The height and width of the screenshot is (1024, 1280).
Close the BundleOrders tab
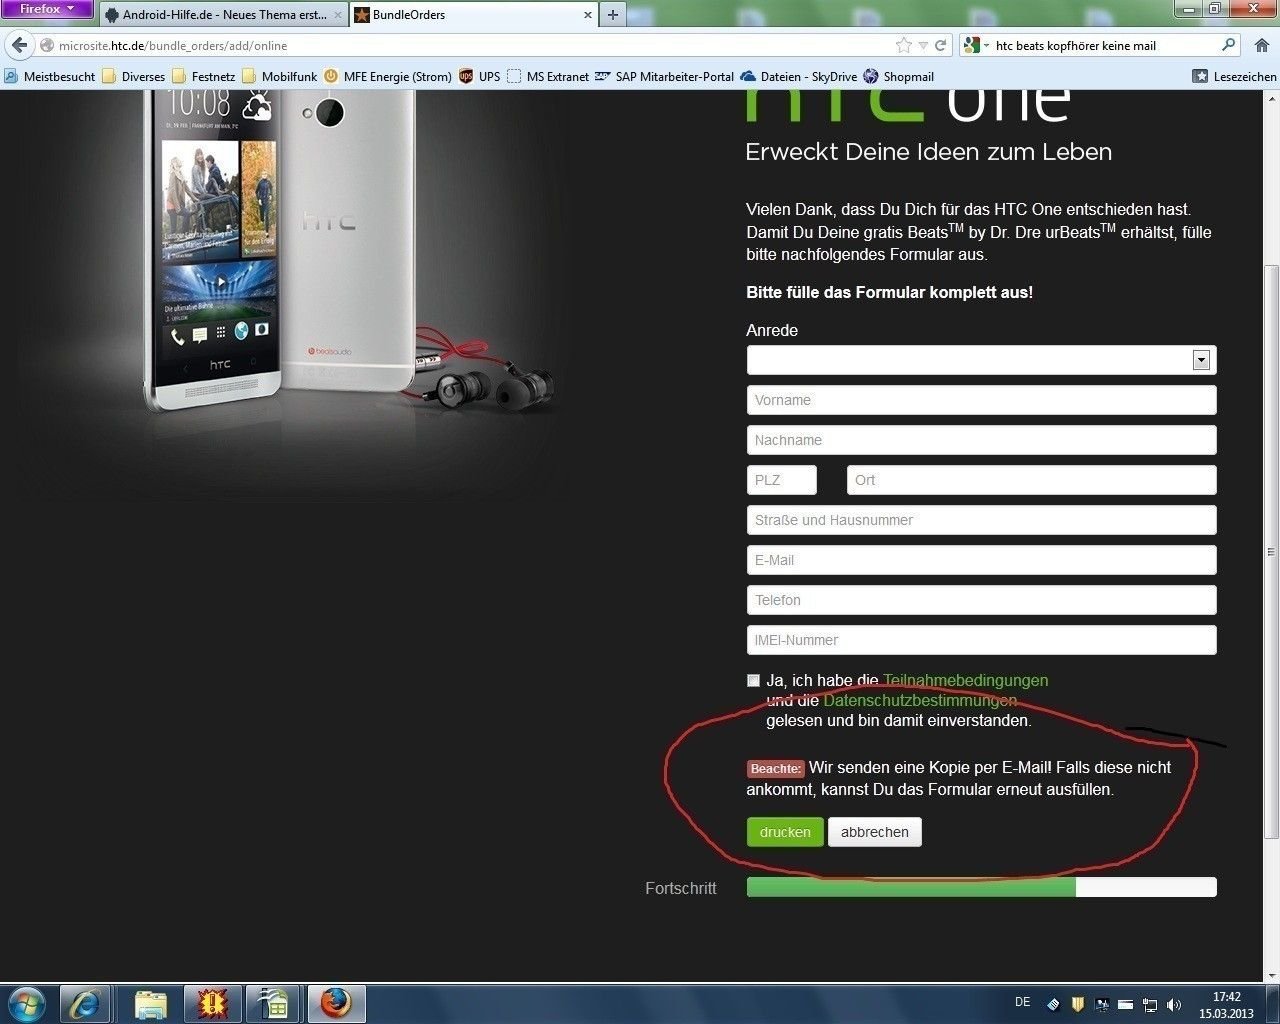pyautogui.click(x=587, y=15)
